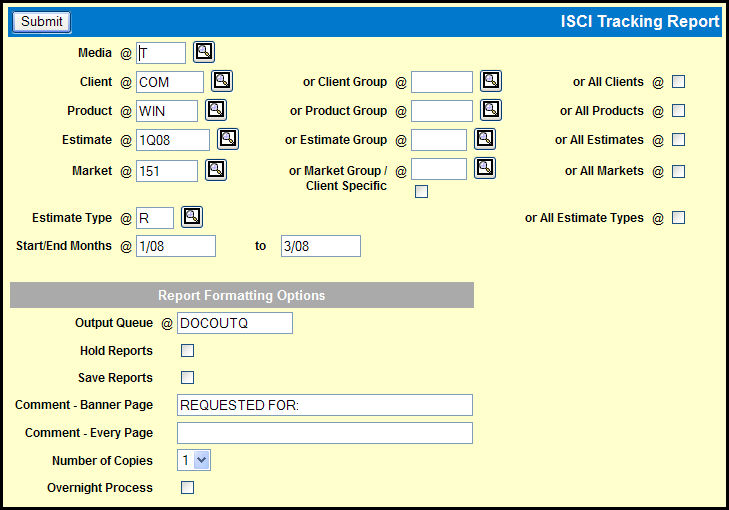
Task: Click the Media field lookup icon
Action: 204,52
